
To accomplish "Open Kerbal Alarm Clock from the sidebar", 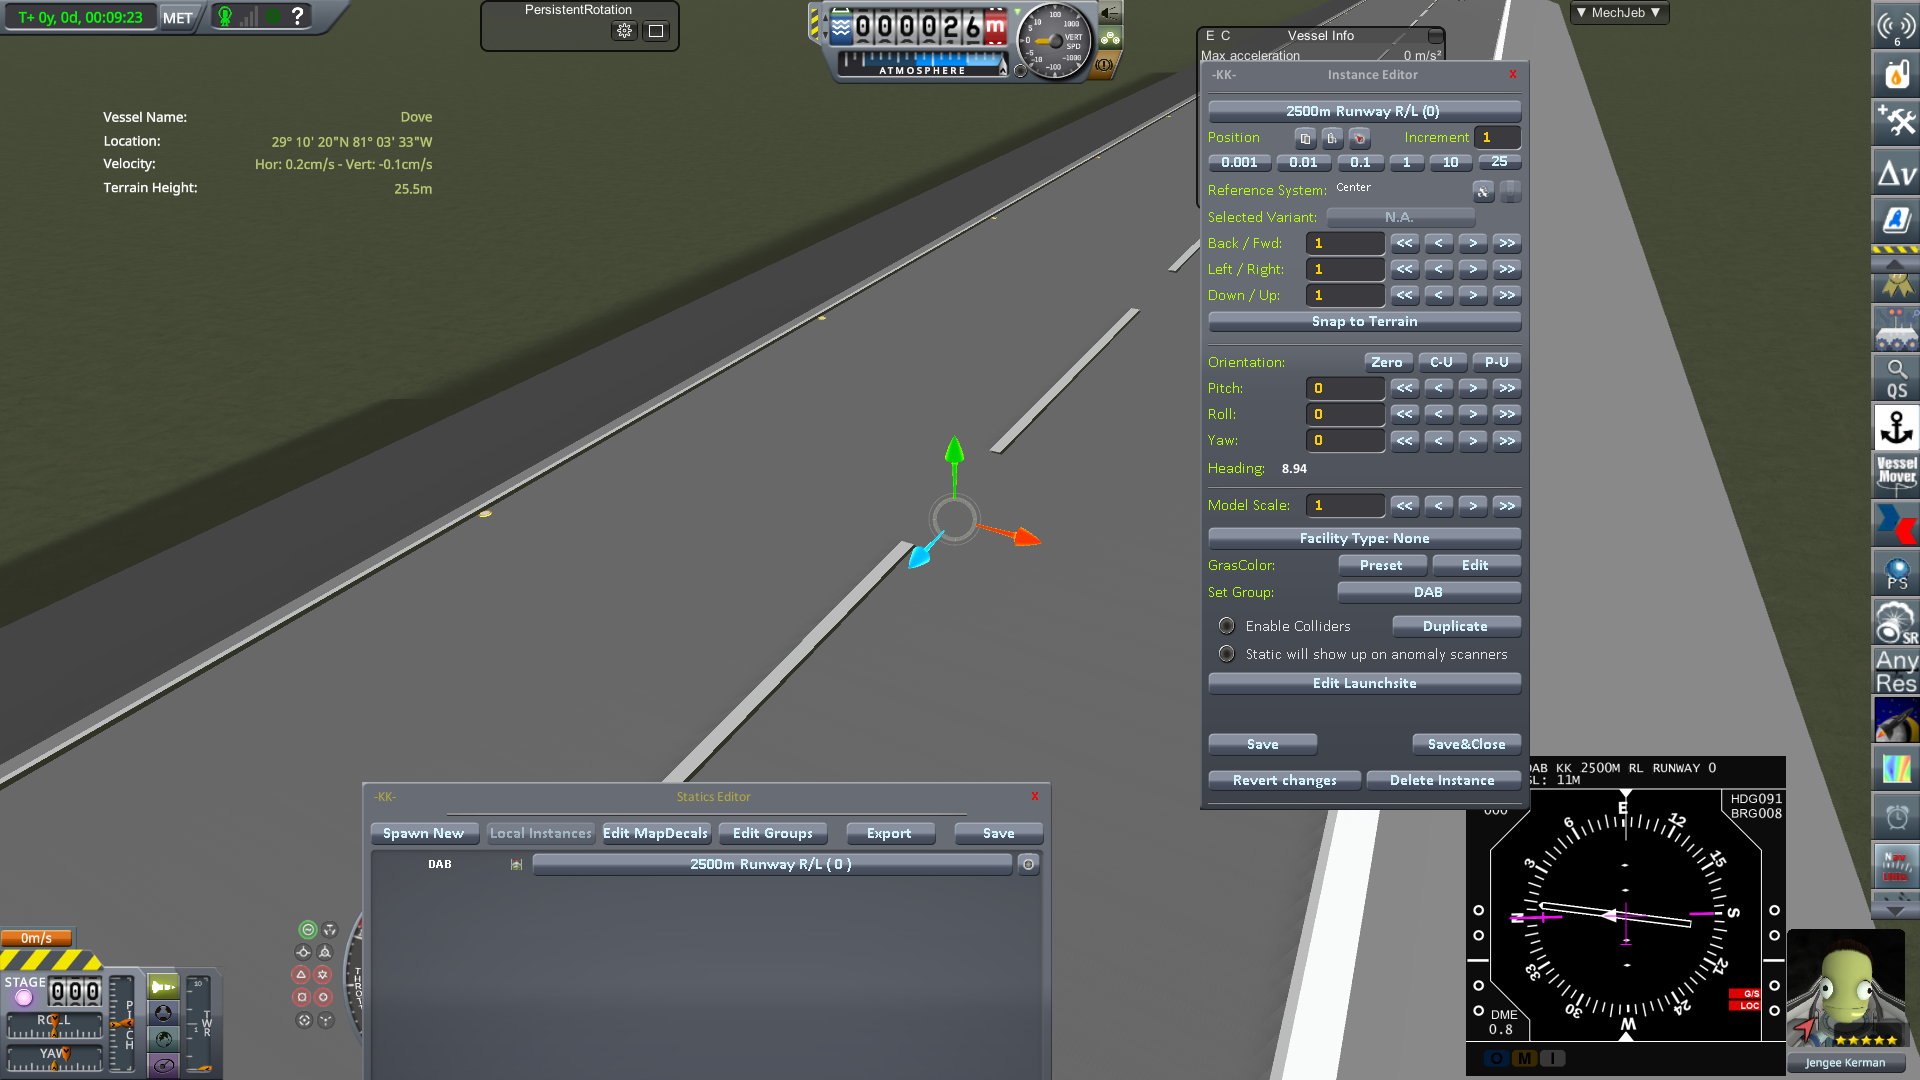I will pos(1895,817).
